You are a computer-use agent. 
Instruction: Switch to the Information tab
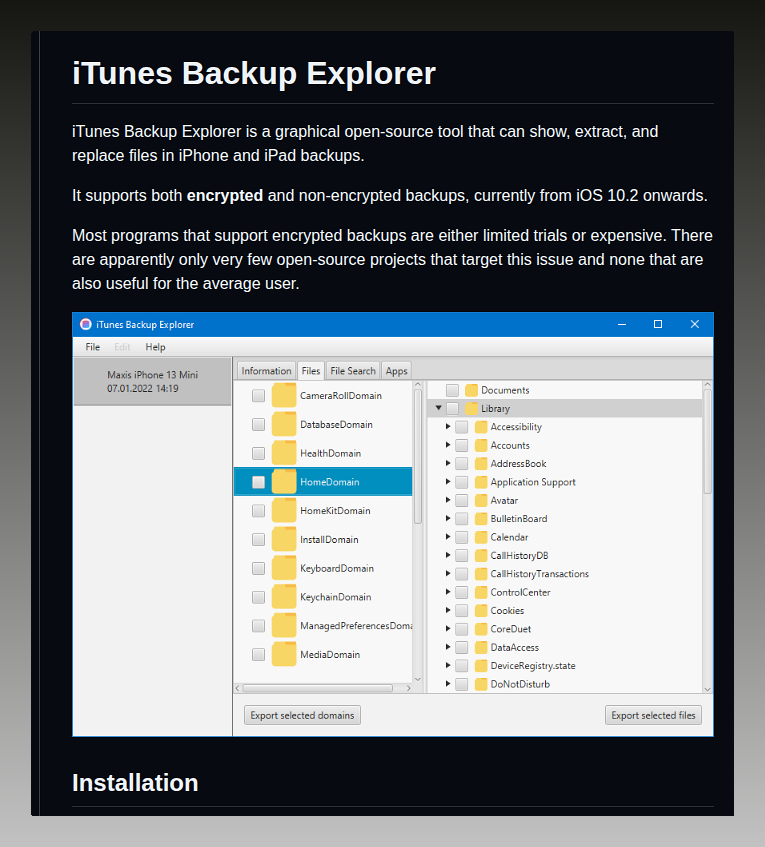266,371
